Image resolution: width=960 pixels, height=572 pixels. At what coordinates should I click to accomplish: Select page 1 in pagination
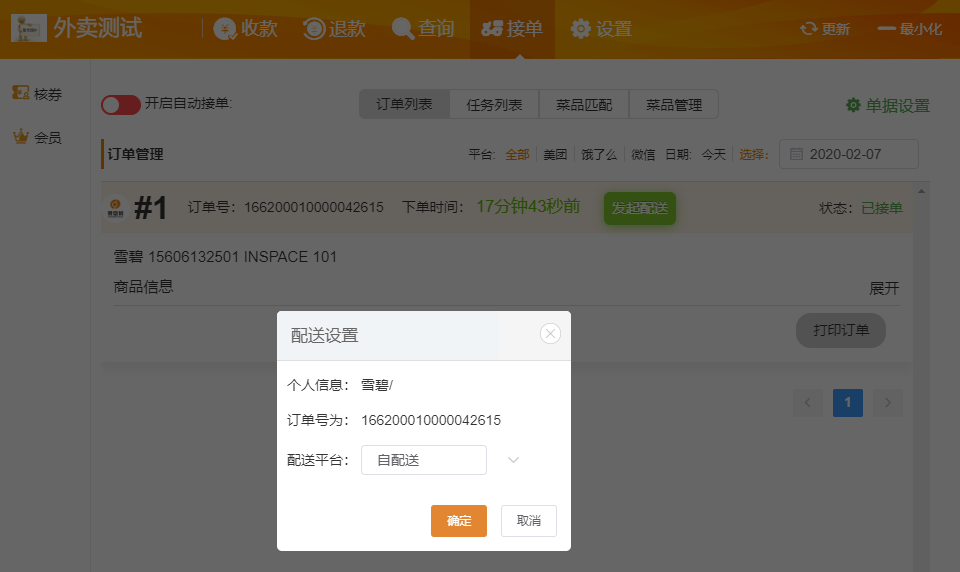[847, 403]
